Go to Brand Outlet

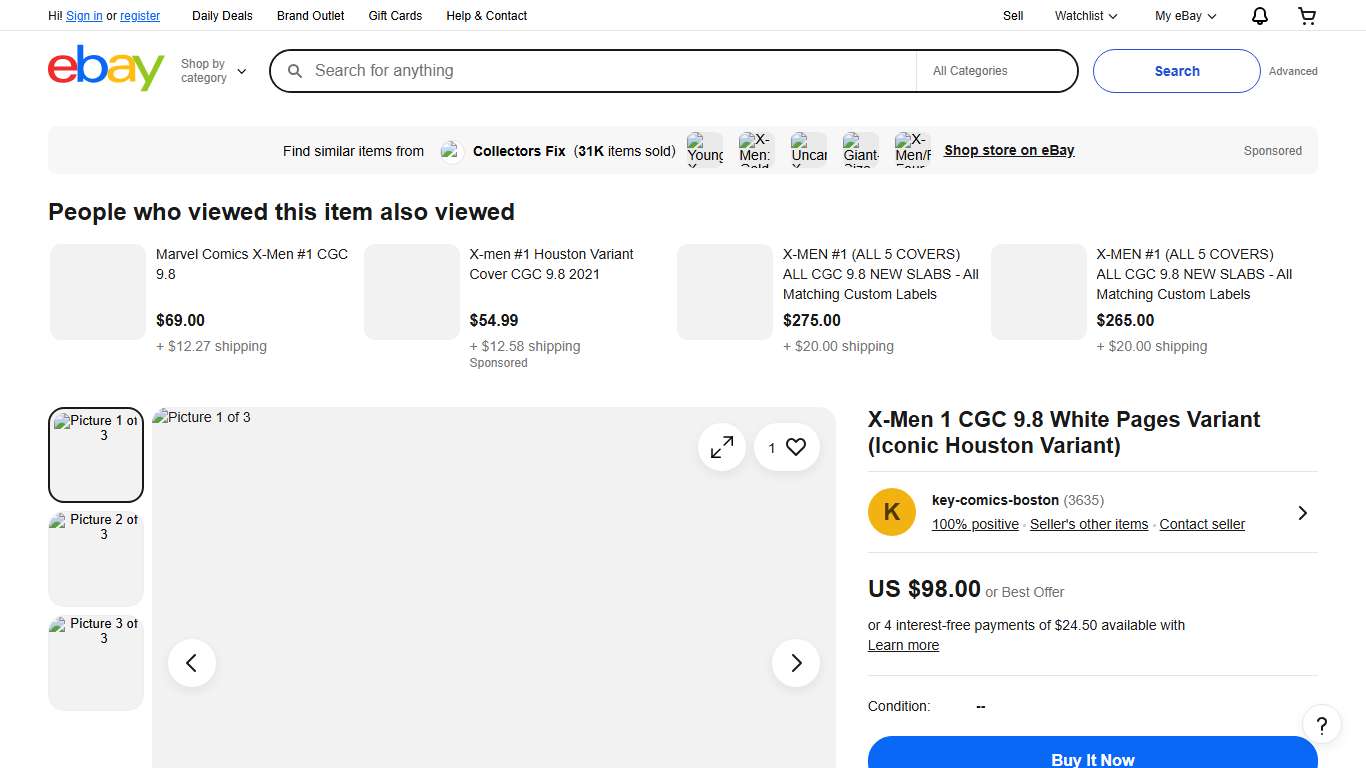tap(311, 16)
